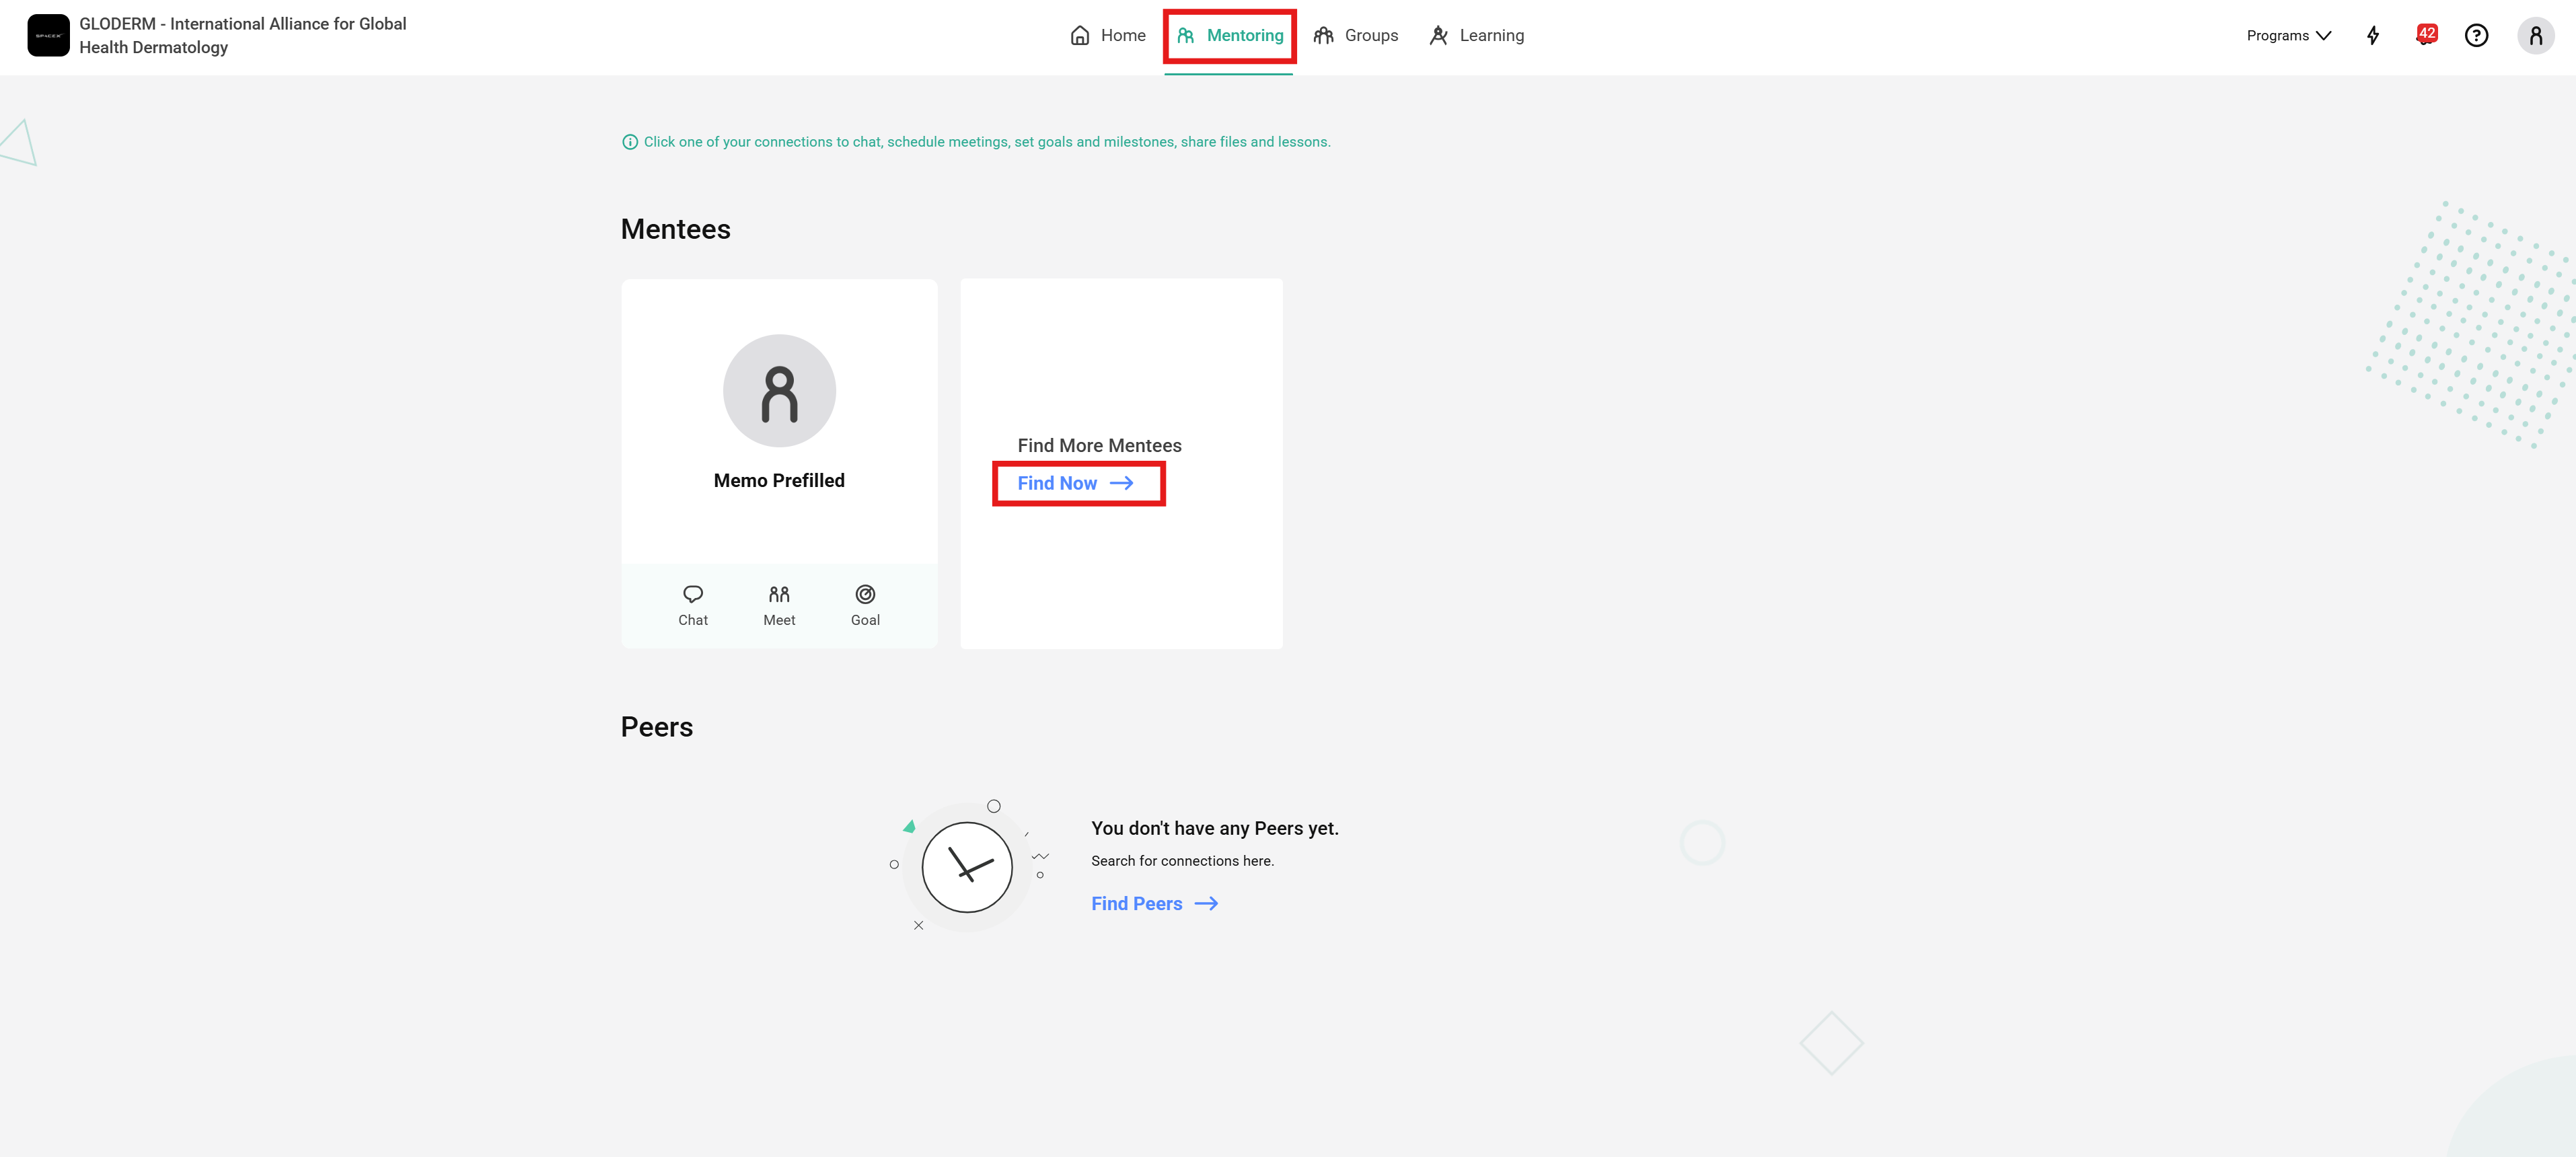This screenshot has height=1157, width=2576.
Task: Click 'You don't have any Peers yet.' text
Action: click(1215, 829)
